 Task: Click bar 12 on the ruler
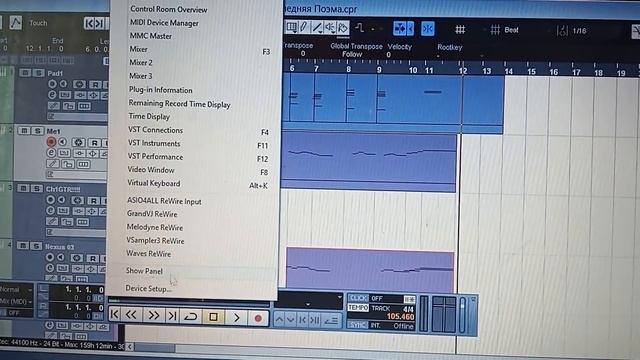point(462,71)
